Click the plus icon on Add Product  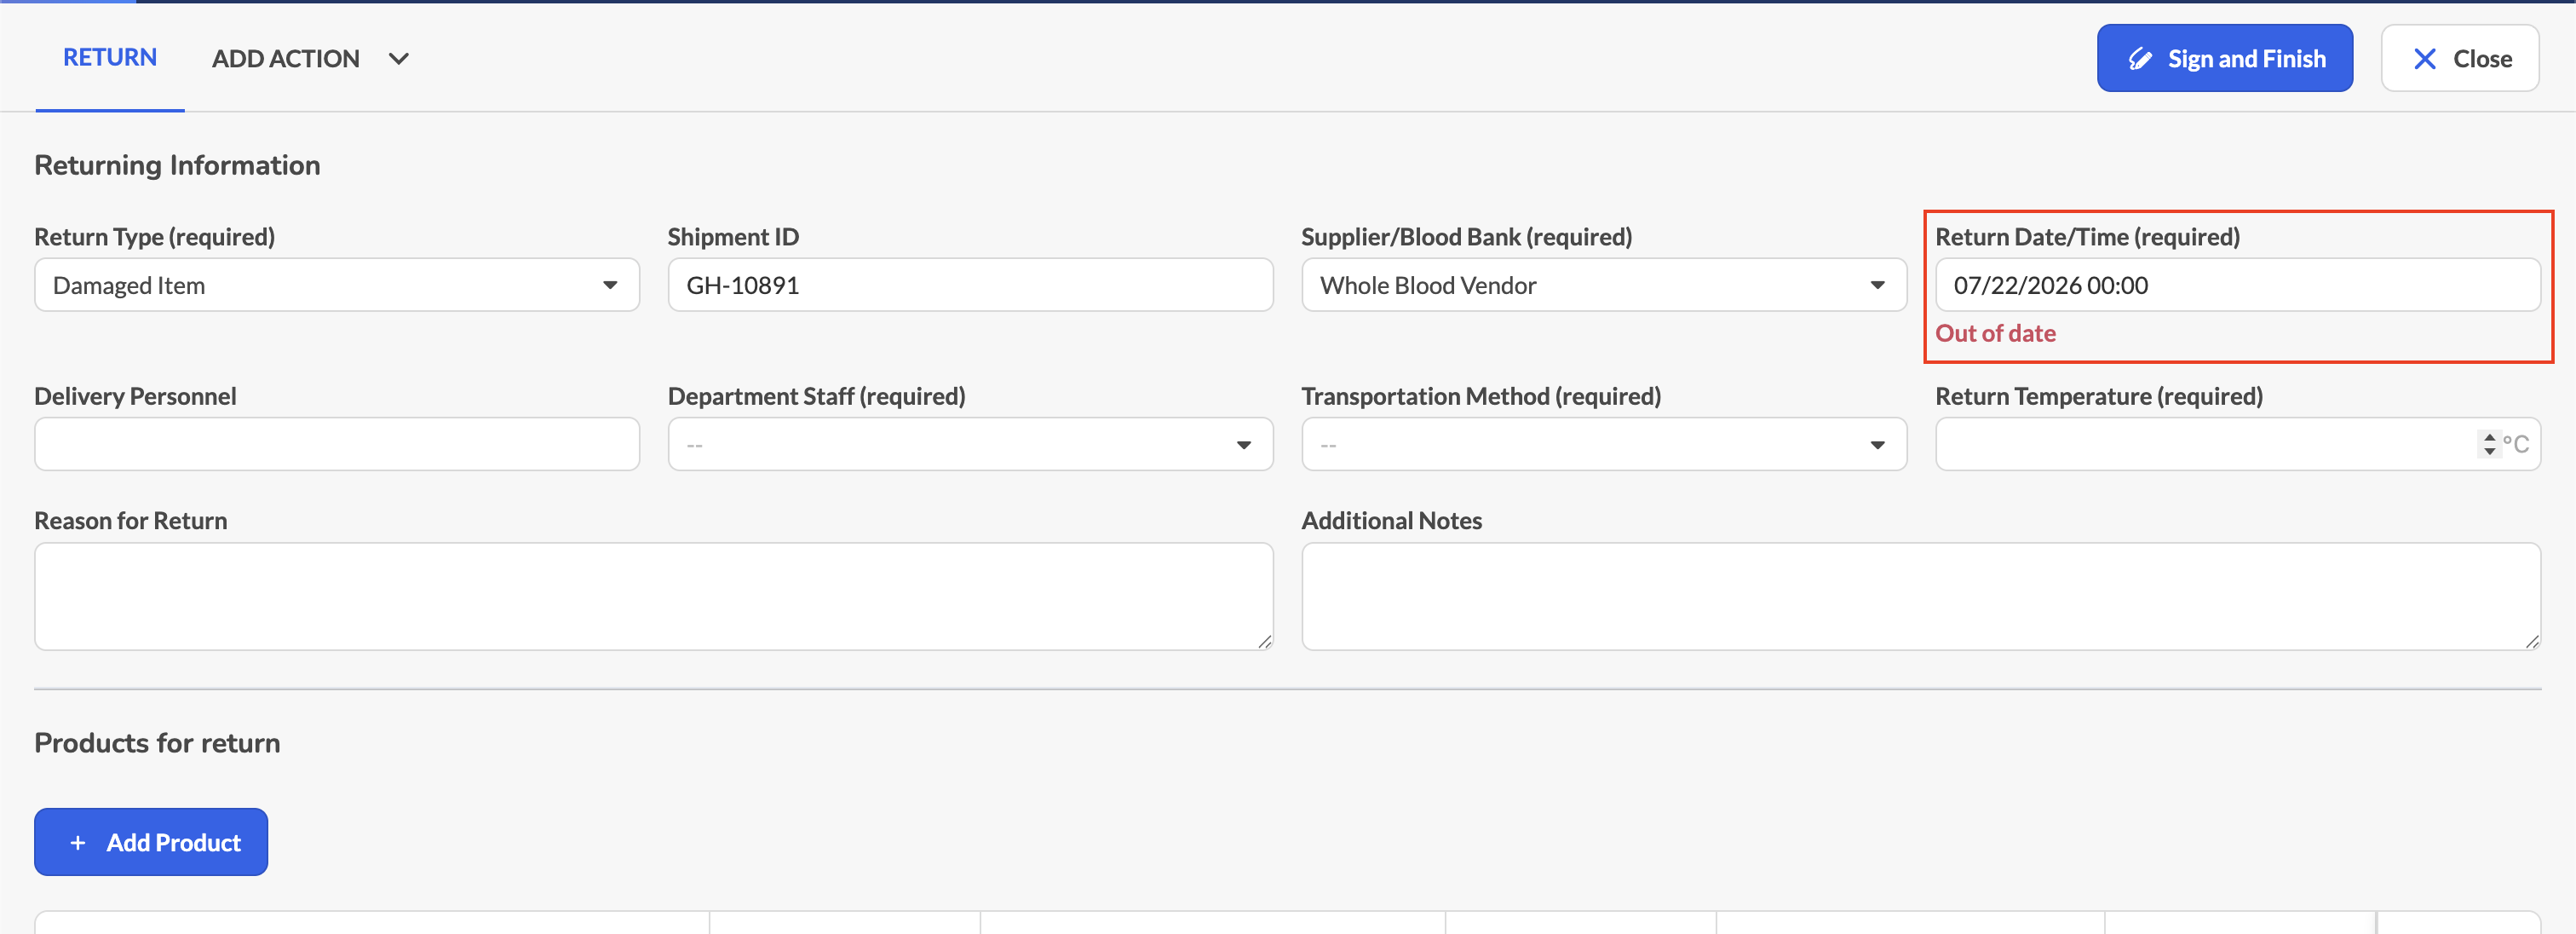coord(78,843)
